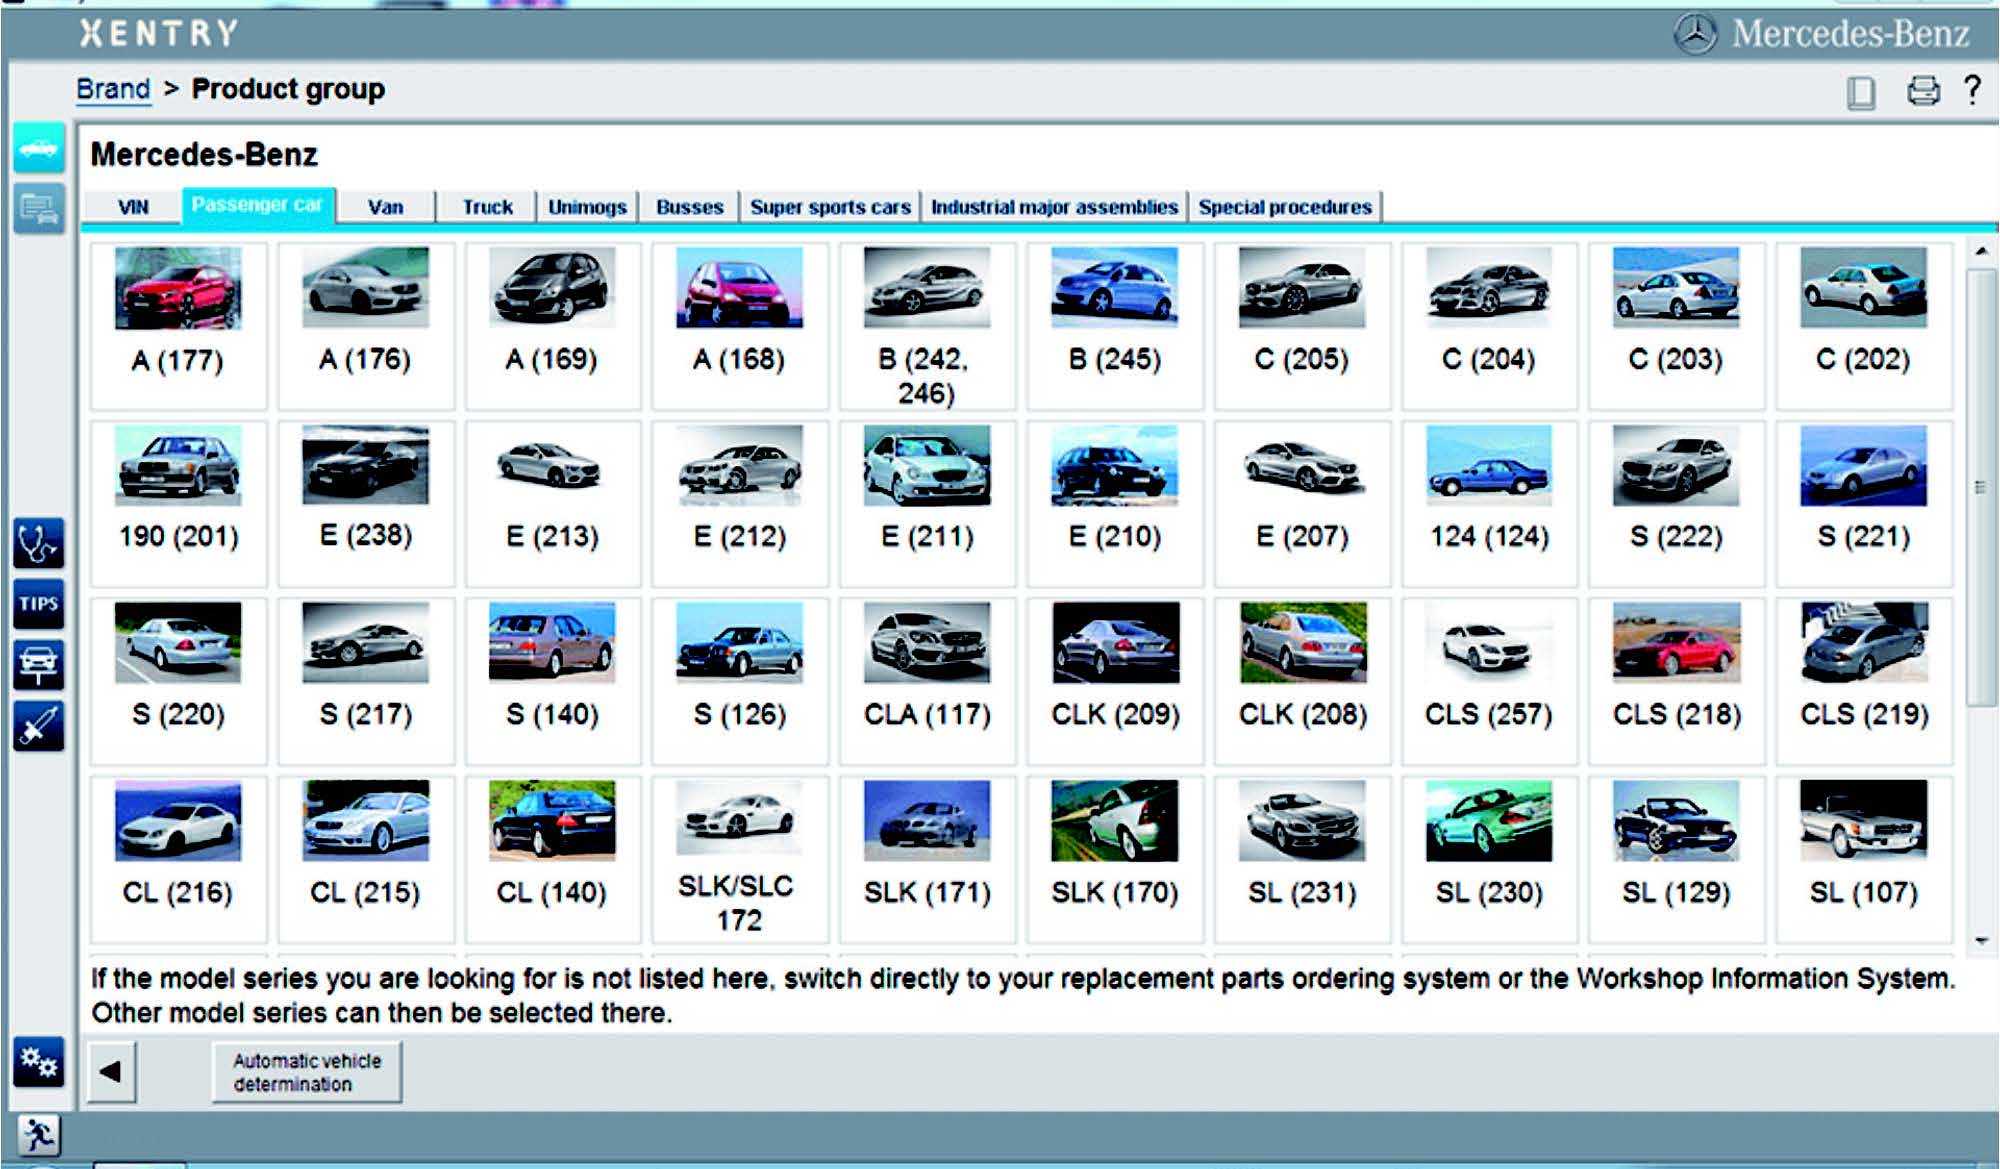
Task: Pick the SL (107) model tile
Action: (x=1864, y=860)
